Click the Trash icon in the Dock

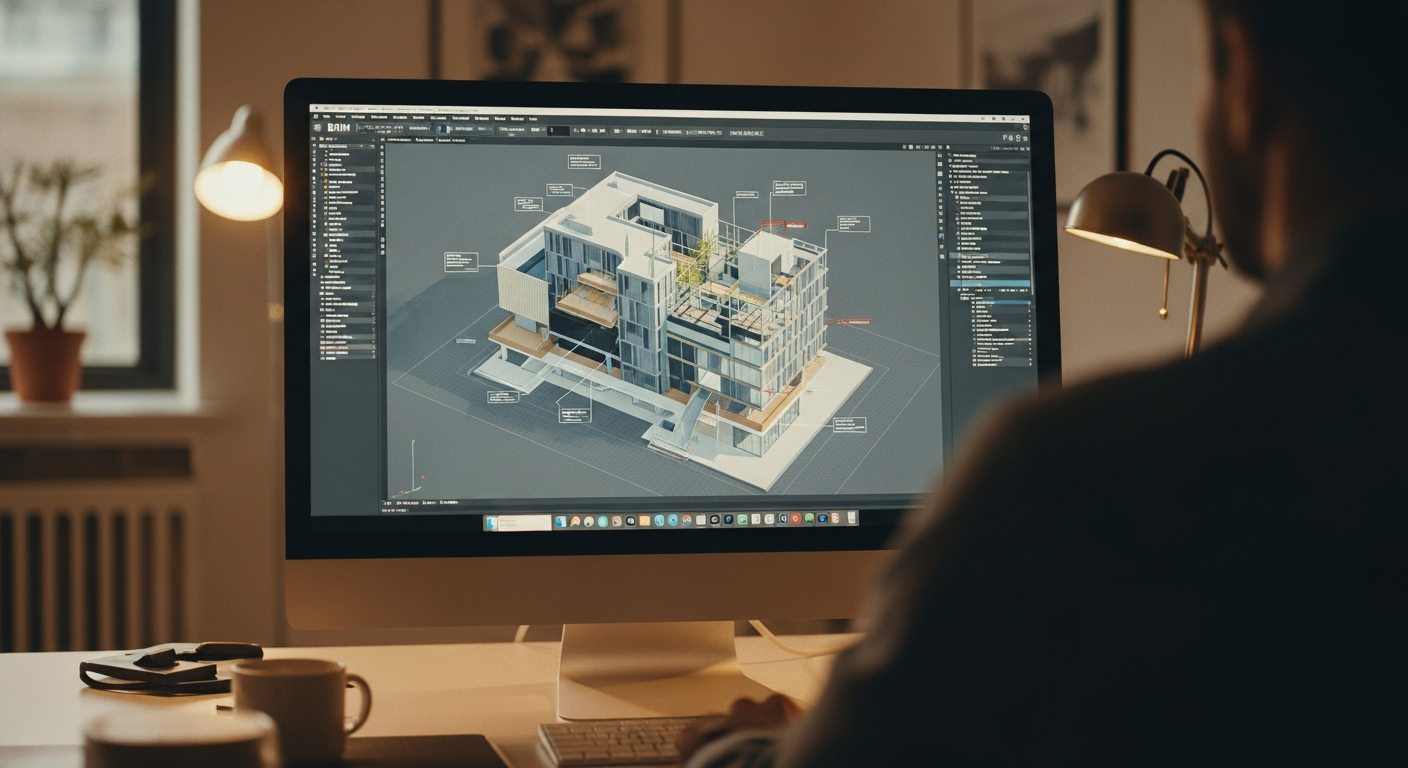point(851,518)
